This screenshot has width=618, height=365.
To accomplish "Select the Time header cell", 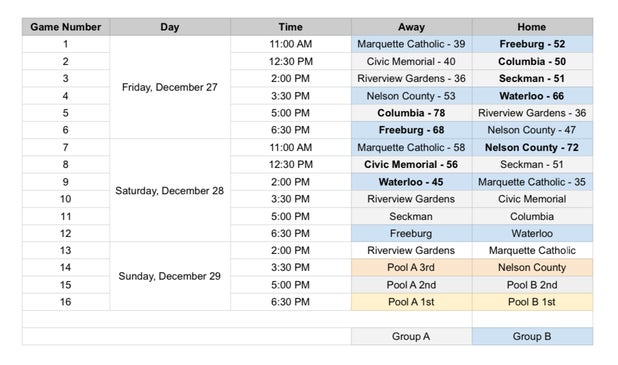I will click(290, 27).
